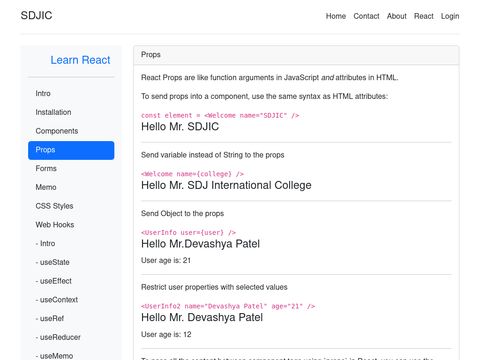Screen dimensions: 480x360
Task: Open the Memo sidebar item
Action: coord(71,187)
